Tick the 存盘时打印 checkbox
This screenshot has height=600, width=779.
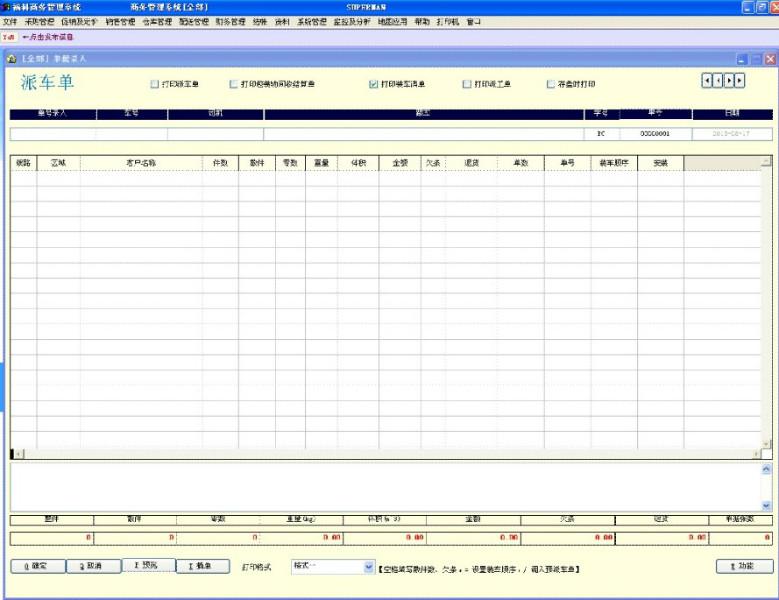tap(550, 84)
